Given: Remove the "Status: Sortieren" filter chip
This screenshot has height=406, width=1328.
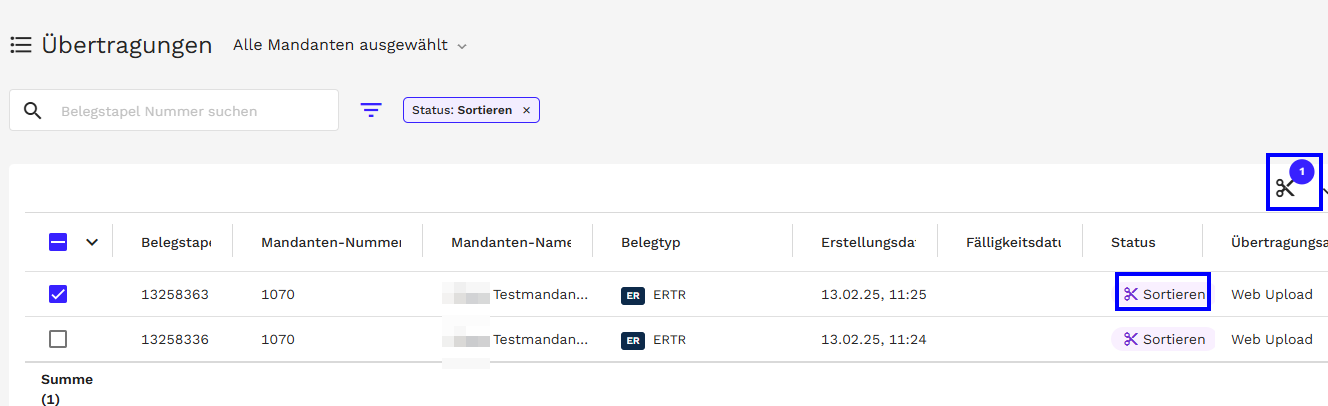Looking at the screenshot, I should (x=526, y=110).
